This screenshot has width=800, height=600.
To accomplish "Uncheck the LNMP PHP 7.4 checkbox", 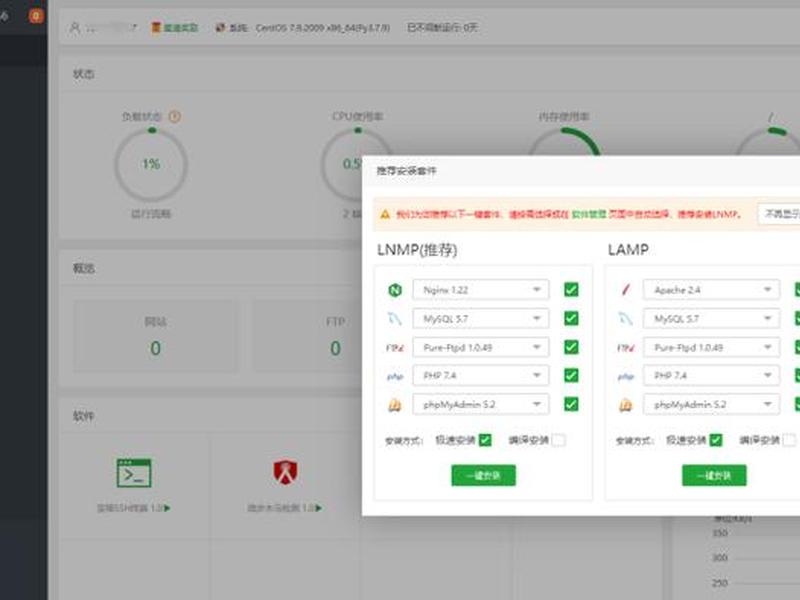I will tap(571, 376).
